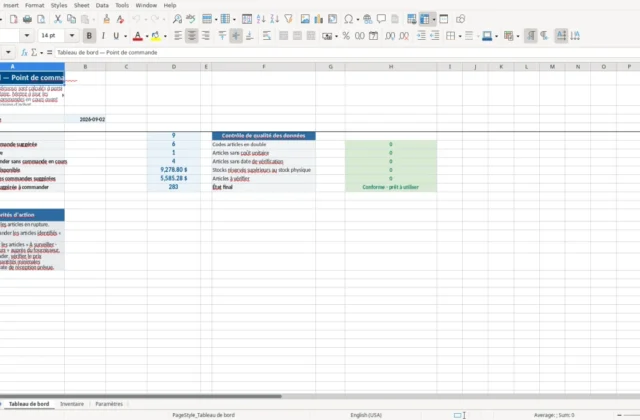The width and height of the screenshot is (640, 420).
Task: Switch to the Inventaire sheet tab
Action: point(72,404)
